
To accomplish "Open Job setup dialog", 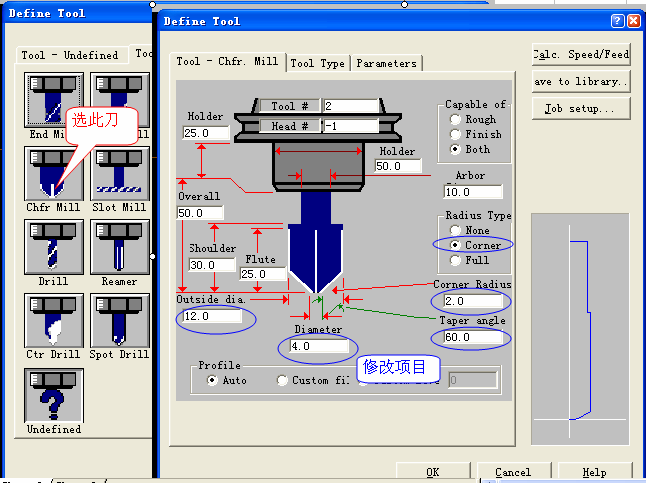I will [x=581, y=109].
